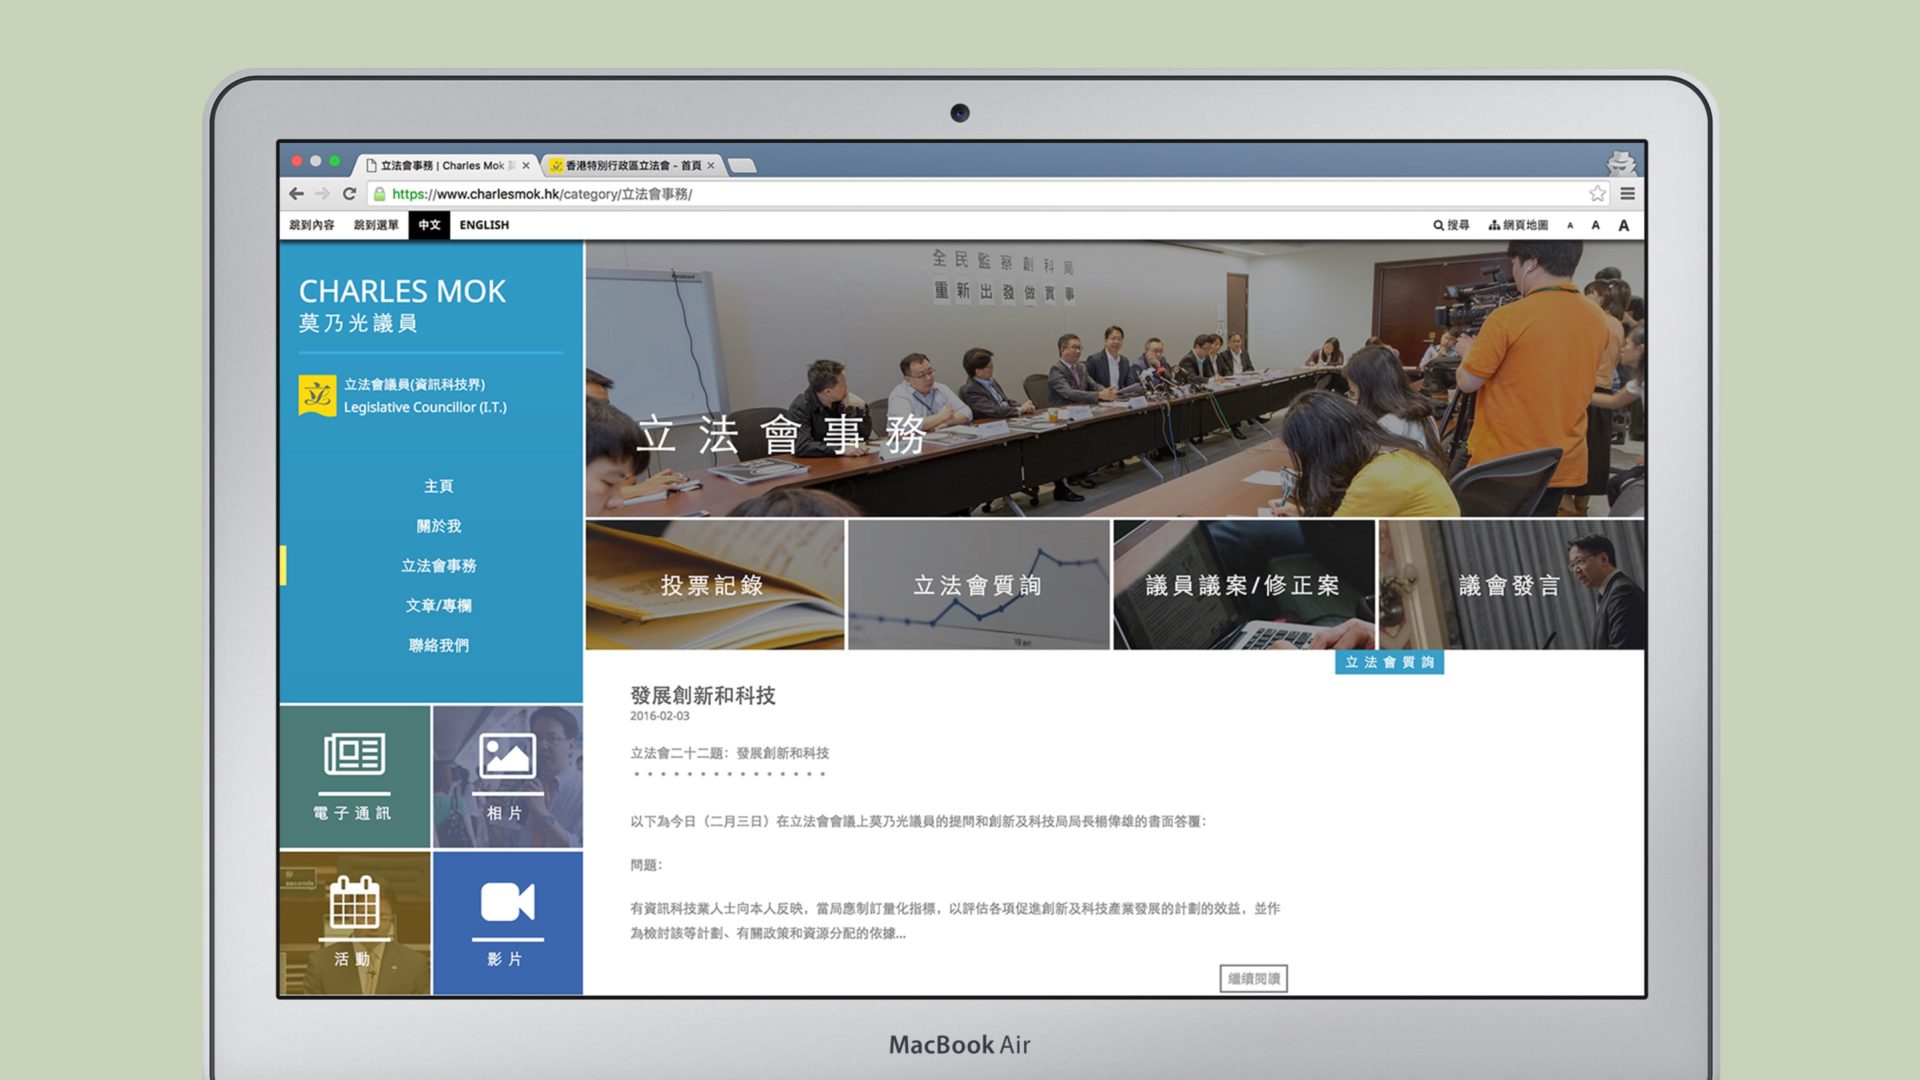
Task: Bookmark page with the star icon
Action: click(1597, 194)
